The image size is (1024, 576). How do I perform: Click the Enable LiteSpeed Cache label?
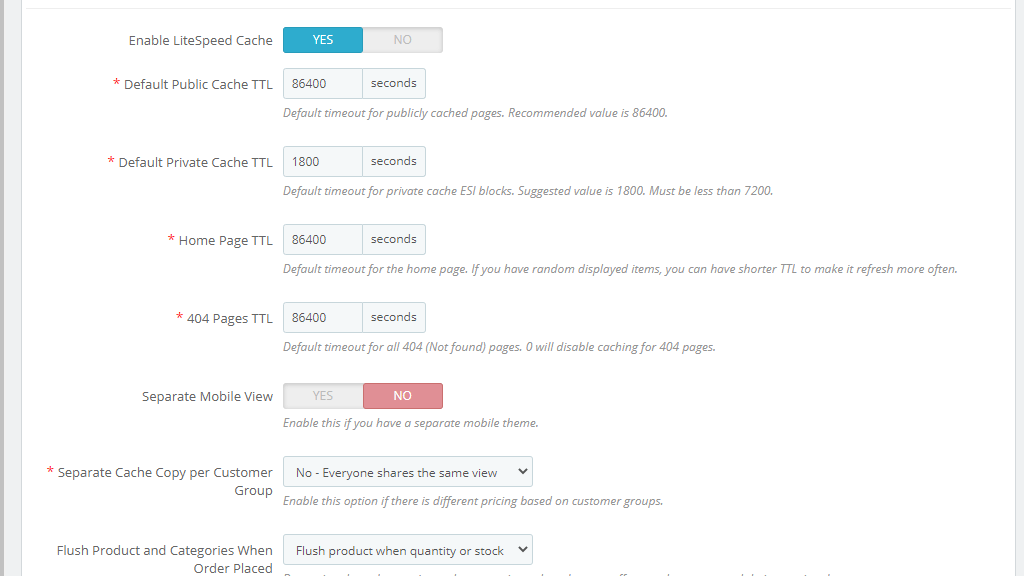click(200, 40)
